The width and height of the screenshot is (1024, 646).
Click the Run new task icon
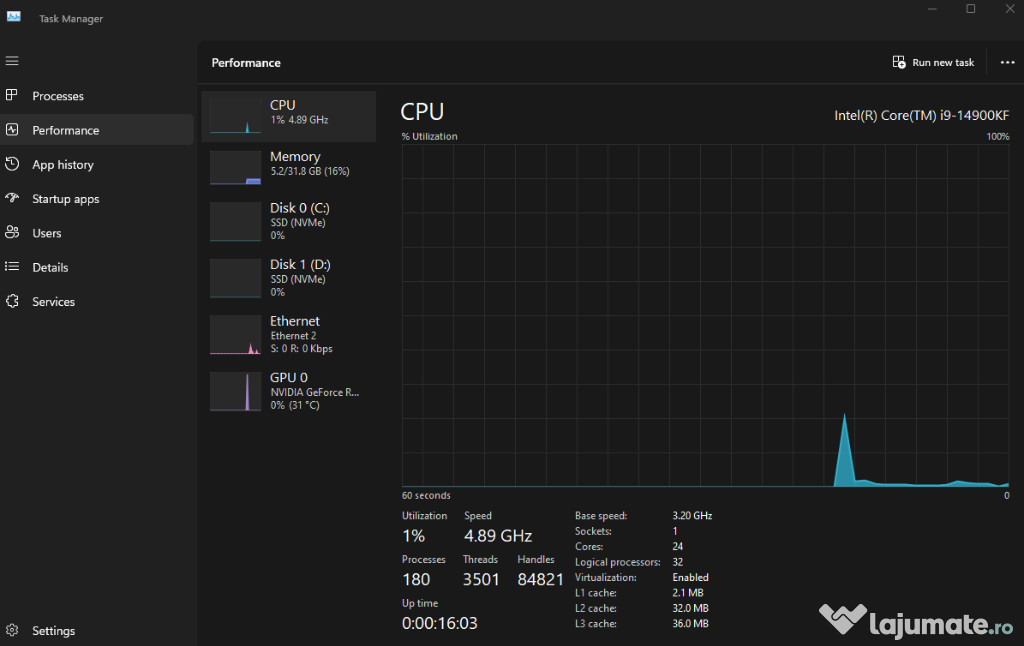coord(899,62)
